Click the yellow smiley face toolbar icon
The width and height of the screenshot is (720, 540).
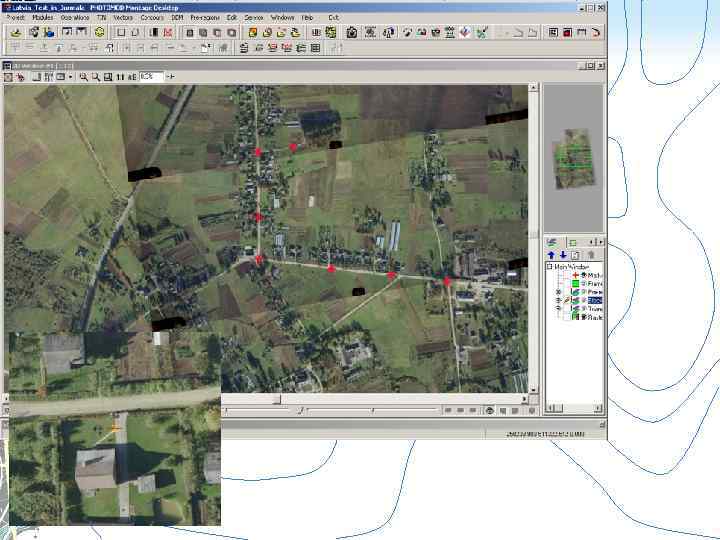coord(100,32)
